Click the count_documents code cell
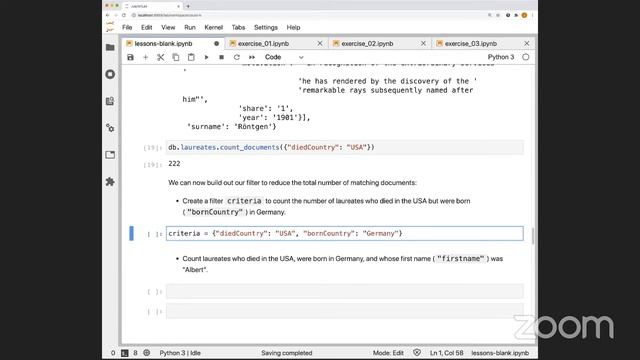Screen dimensions: 640x360 344,147
